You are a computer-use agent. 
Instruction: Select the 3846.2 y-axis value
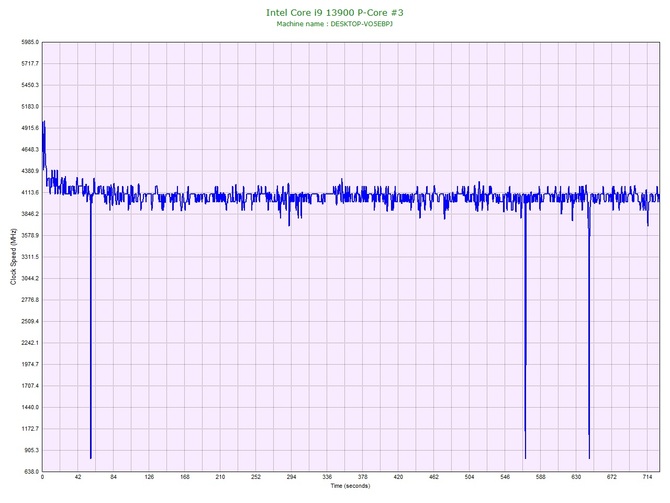point(30,214)
